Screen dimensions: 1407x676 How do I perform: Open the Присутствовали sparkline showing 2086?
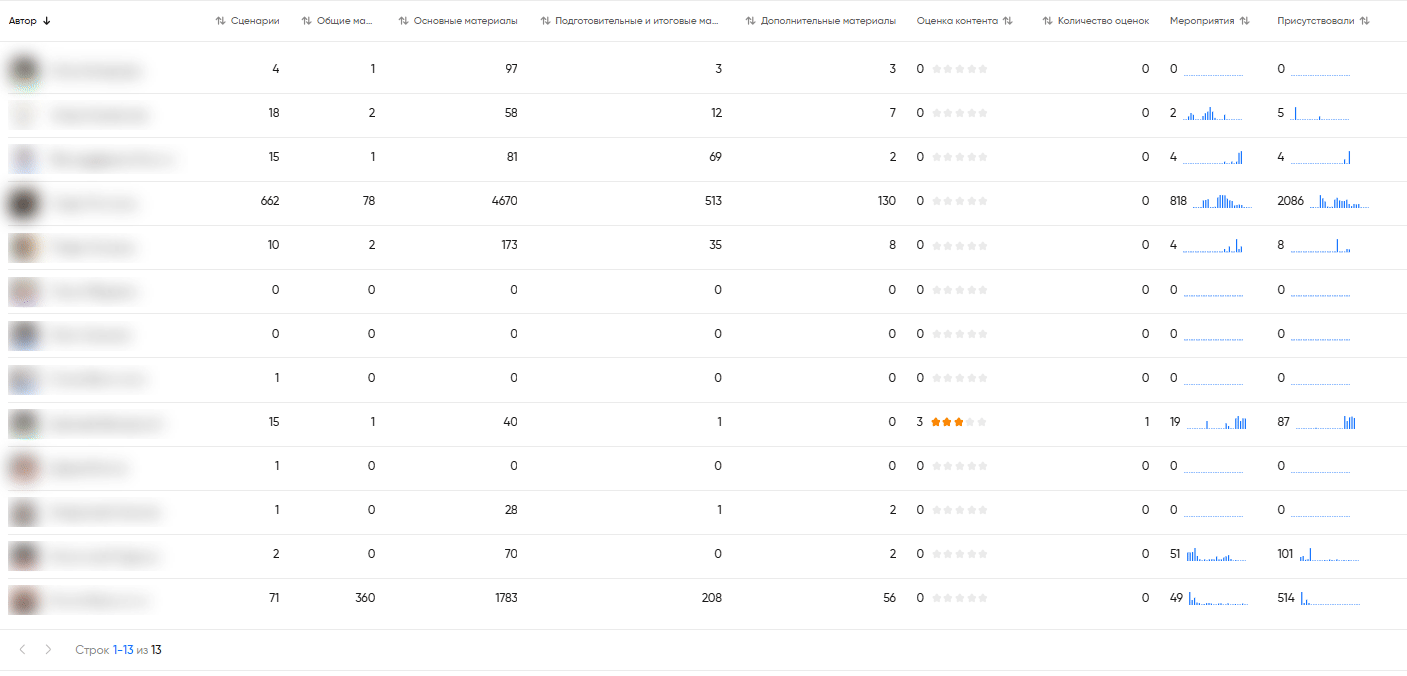[1339, 201]
